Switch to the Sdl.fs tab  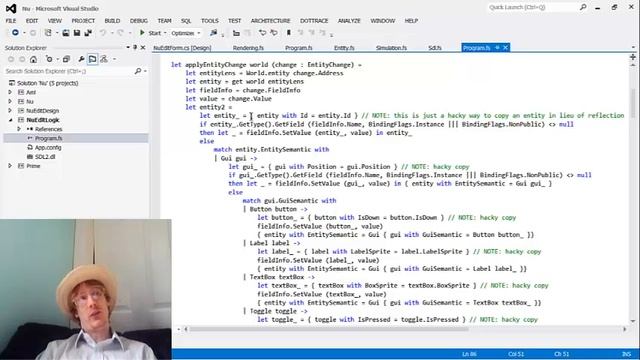click(x=435, y=48)
